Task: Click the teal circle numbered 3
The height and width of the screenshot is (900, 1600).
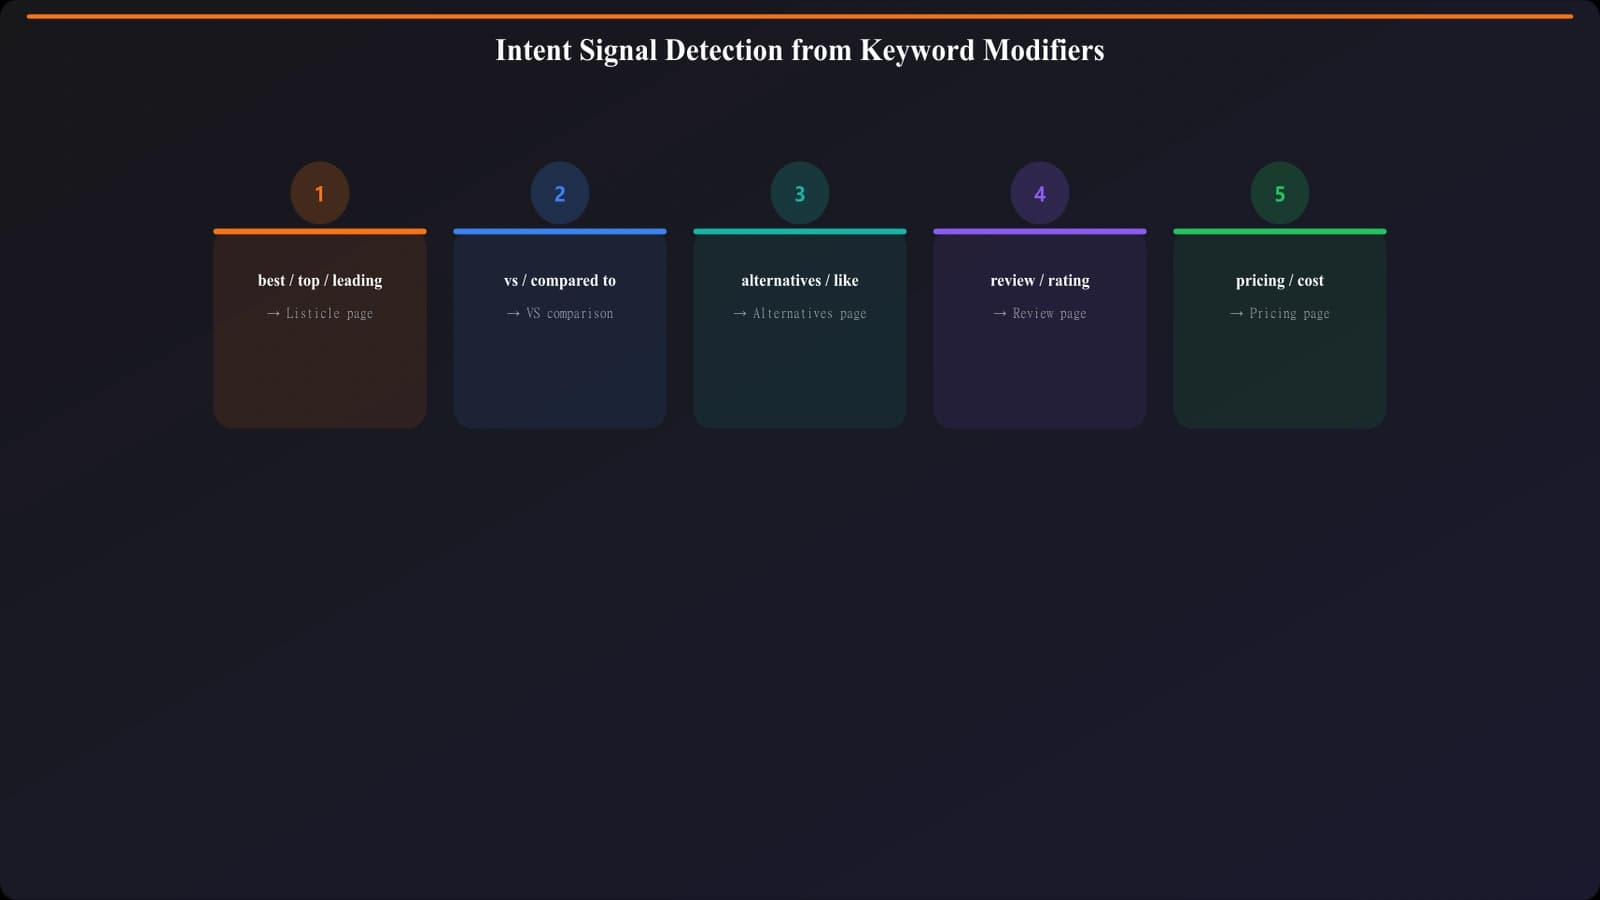Action: (799, 192)
